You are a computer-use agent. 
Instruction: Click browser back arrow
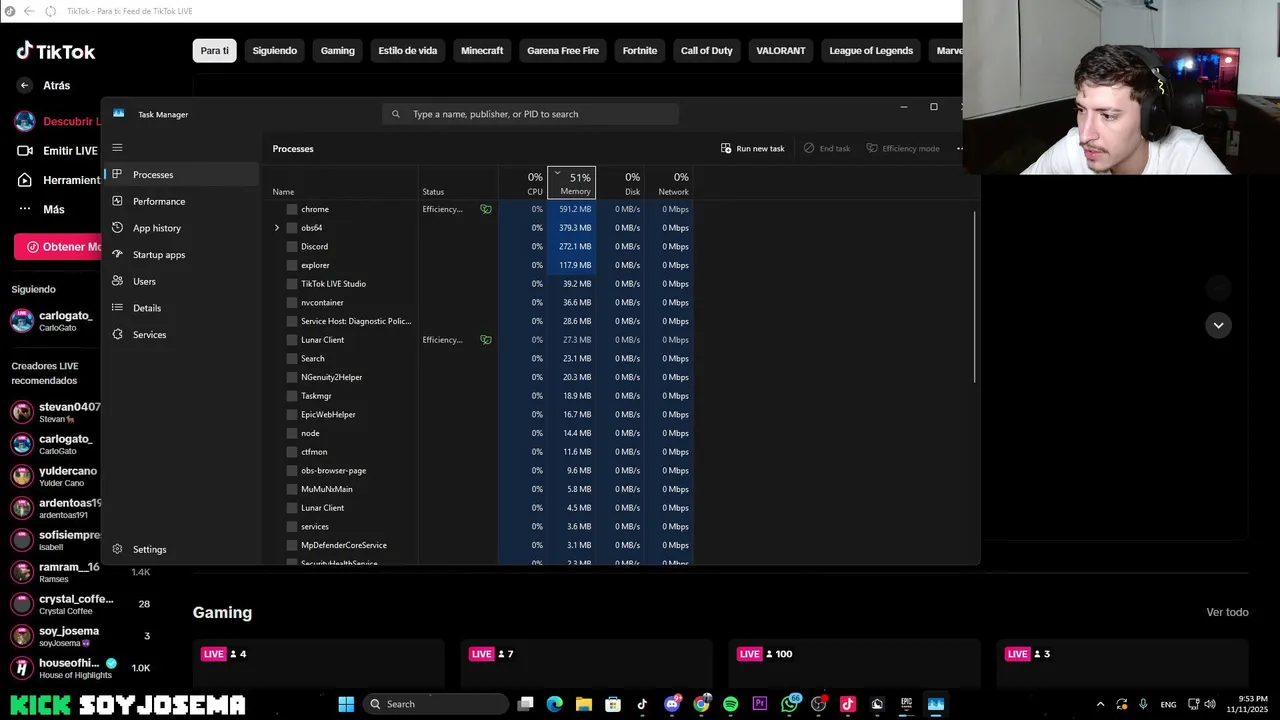click(x=28, y=11)
